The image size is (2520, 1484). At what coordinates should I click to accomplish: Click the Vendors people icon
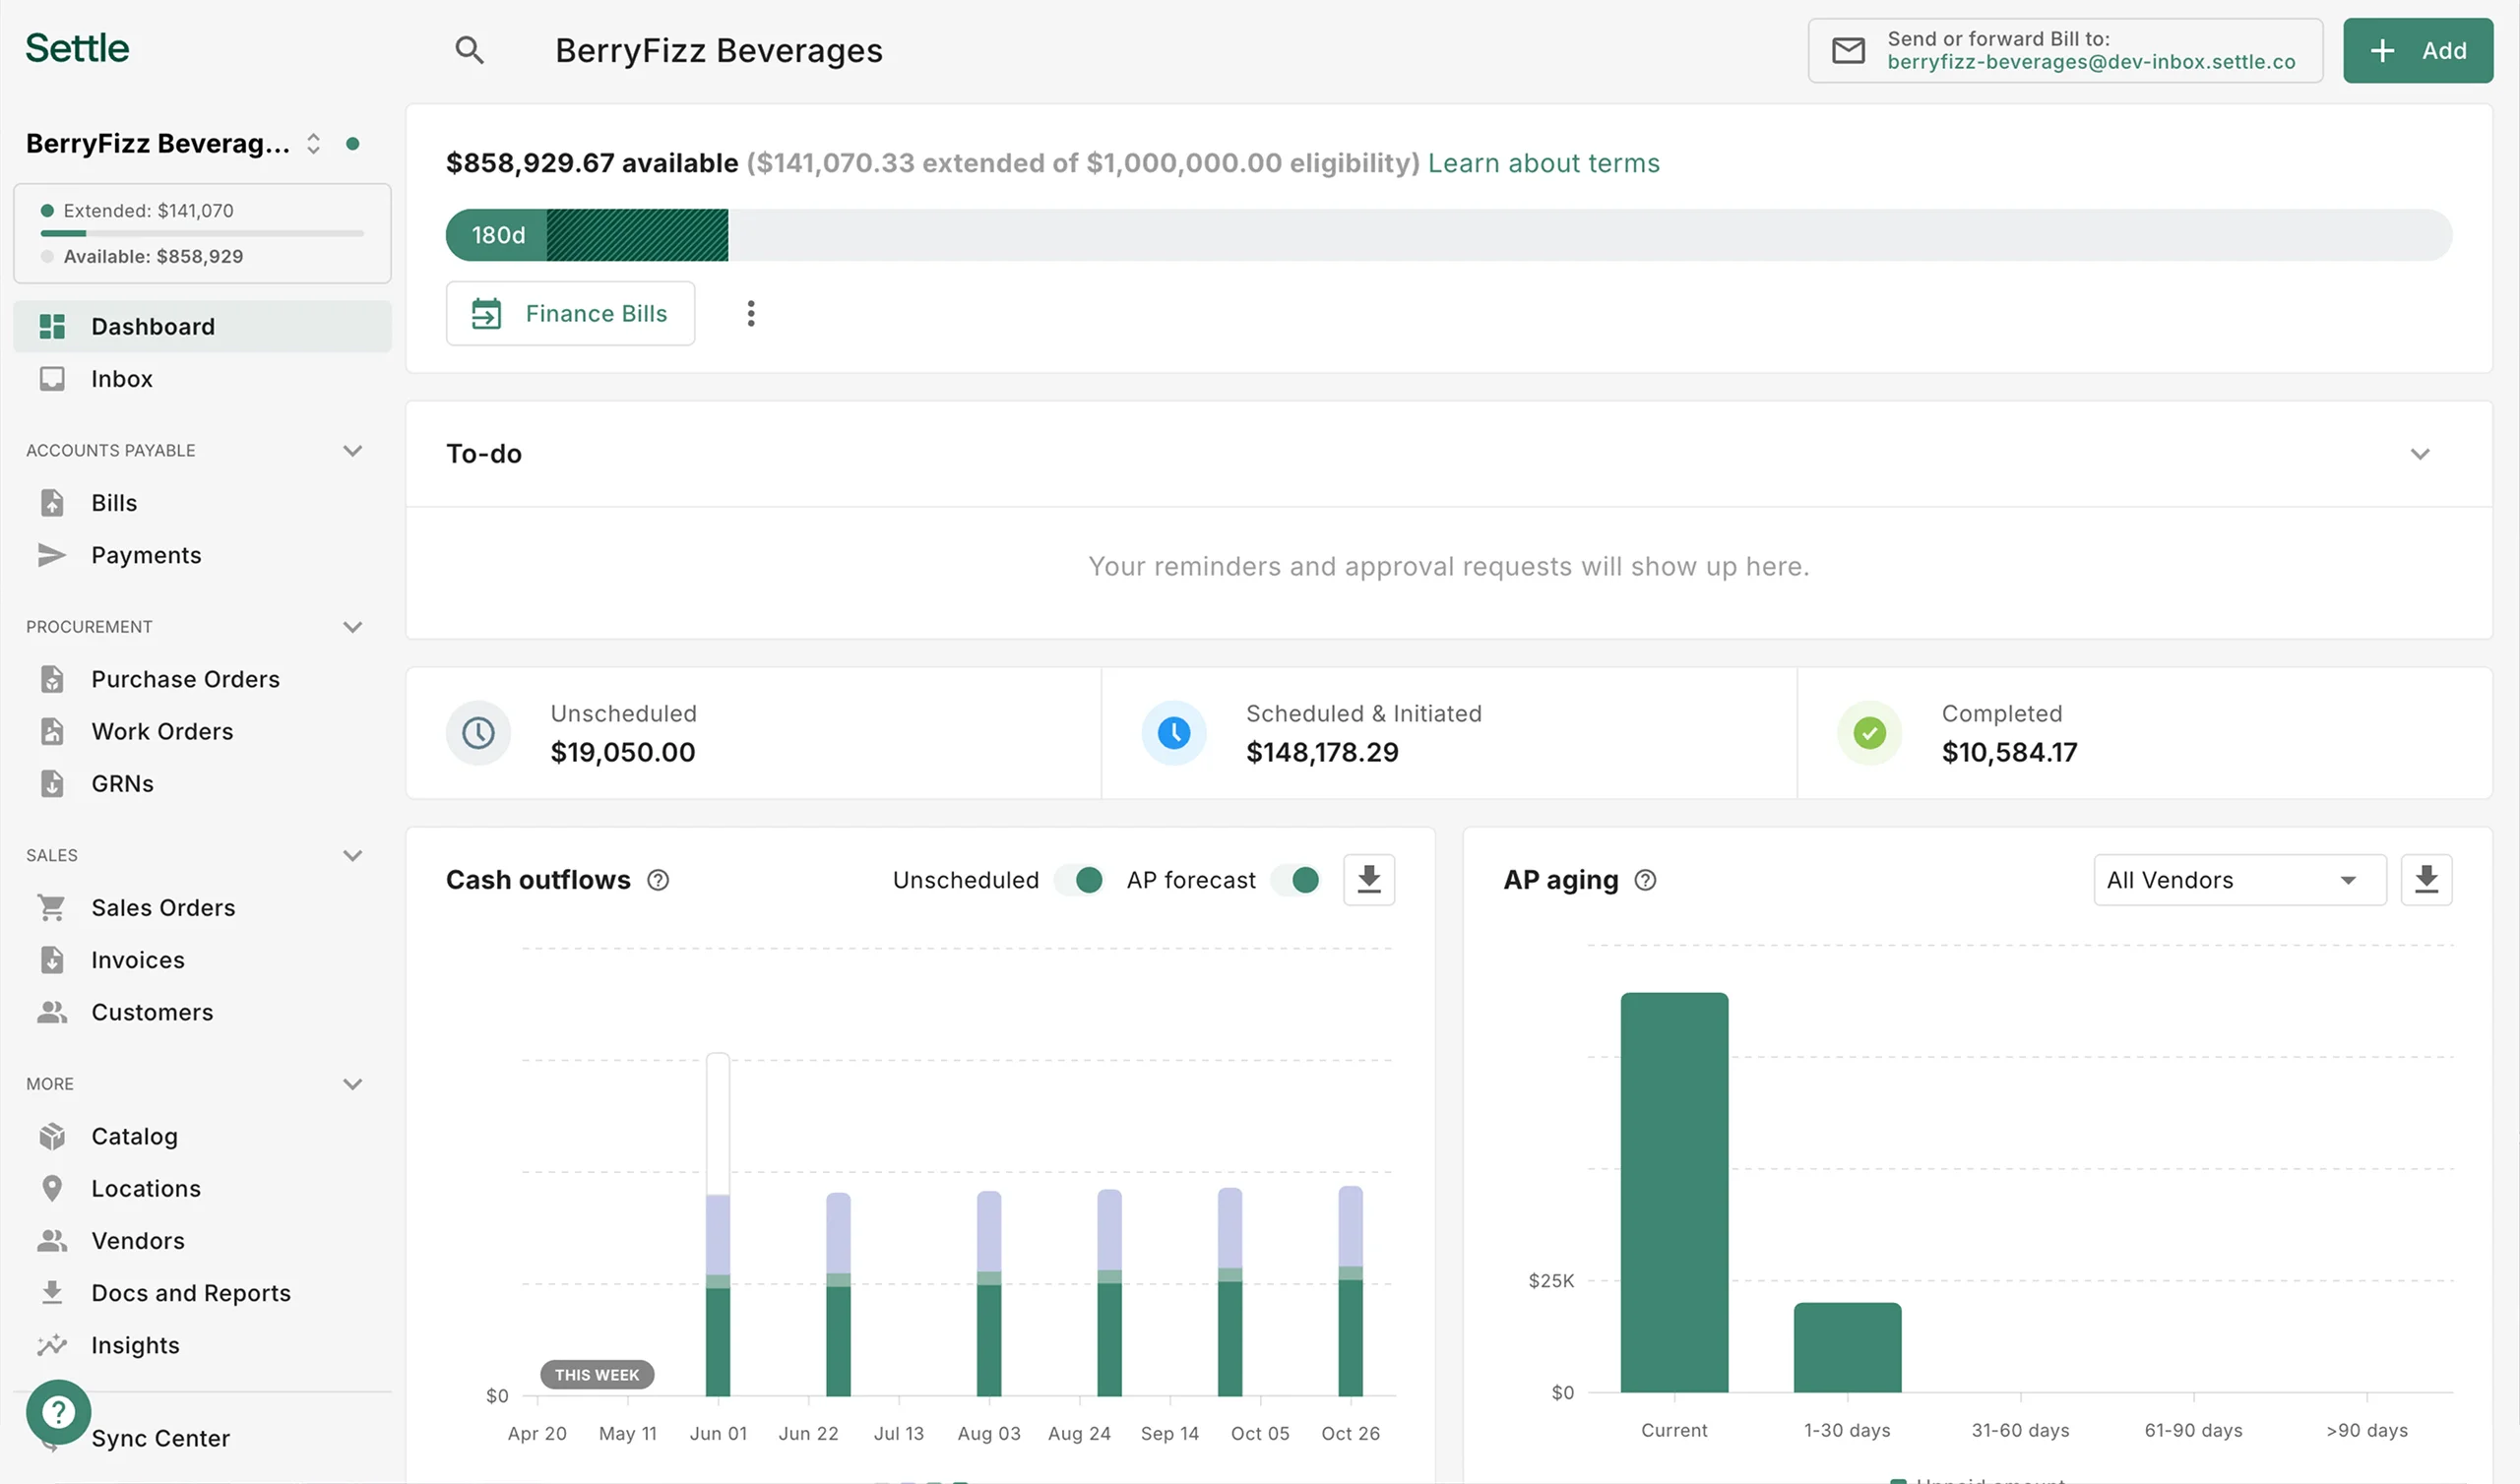point(52,1241)
